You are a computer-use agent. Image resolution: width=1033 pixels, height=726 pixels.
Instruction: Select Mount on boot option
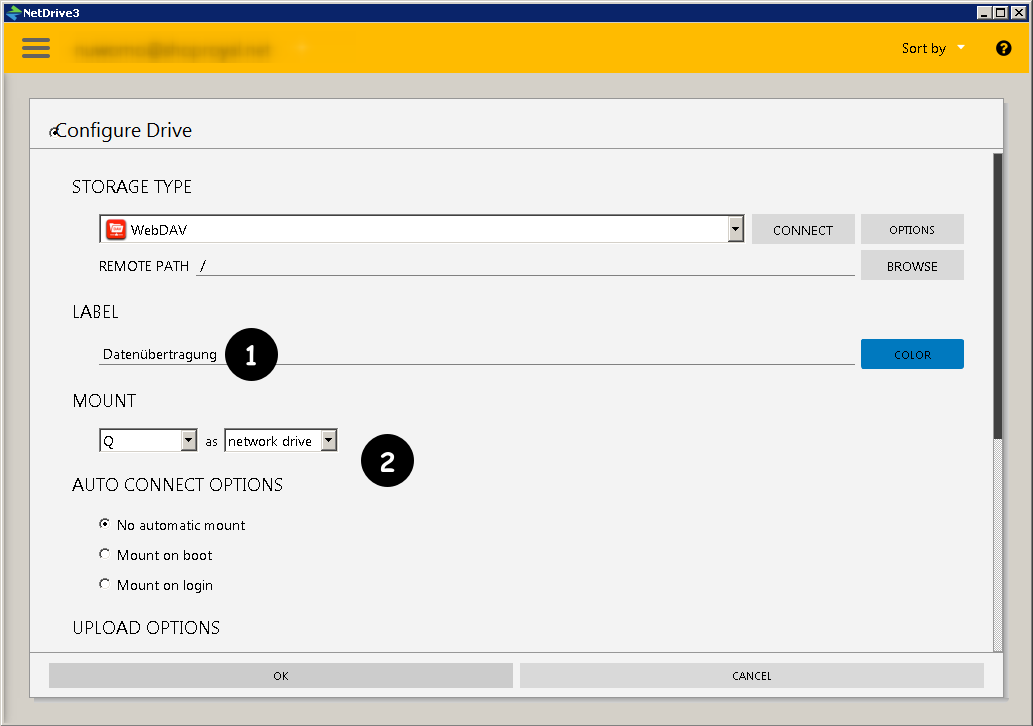pos(105,554)
